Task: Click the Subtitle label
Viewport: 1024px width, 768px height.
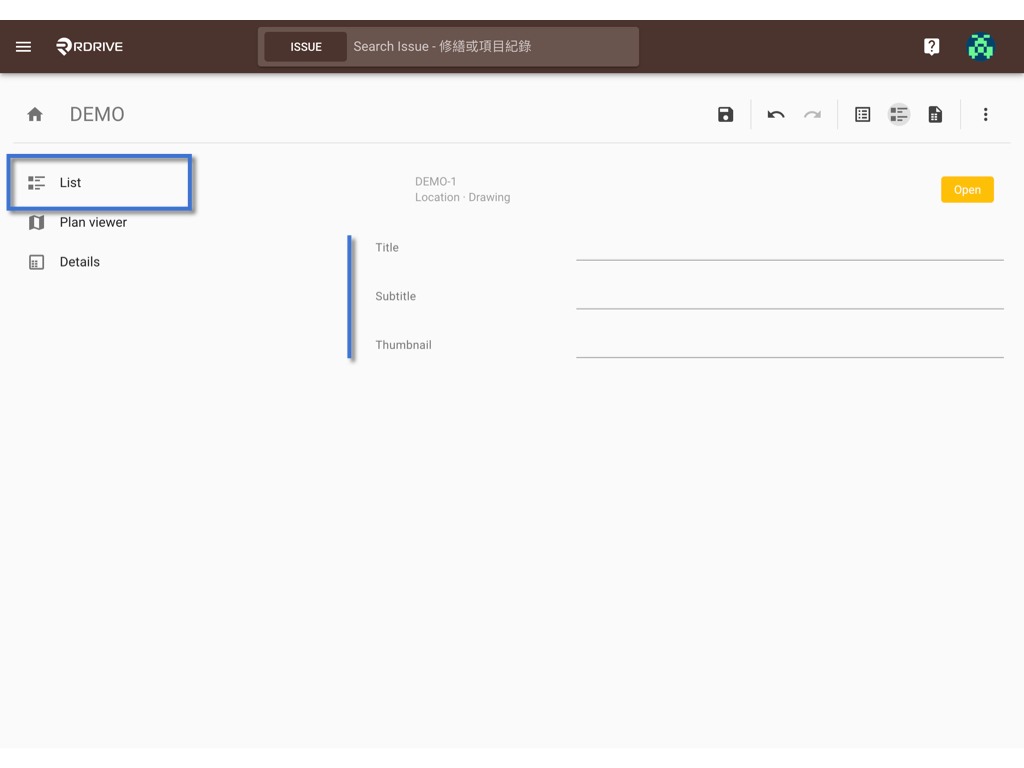Action: 395,296
